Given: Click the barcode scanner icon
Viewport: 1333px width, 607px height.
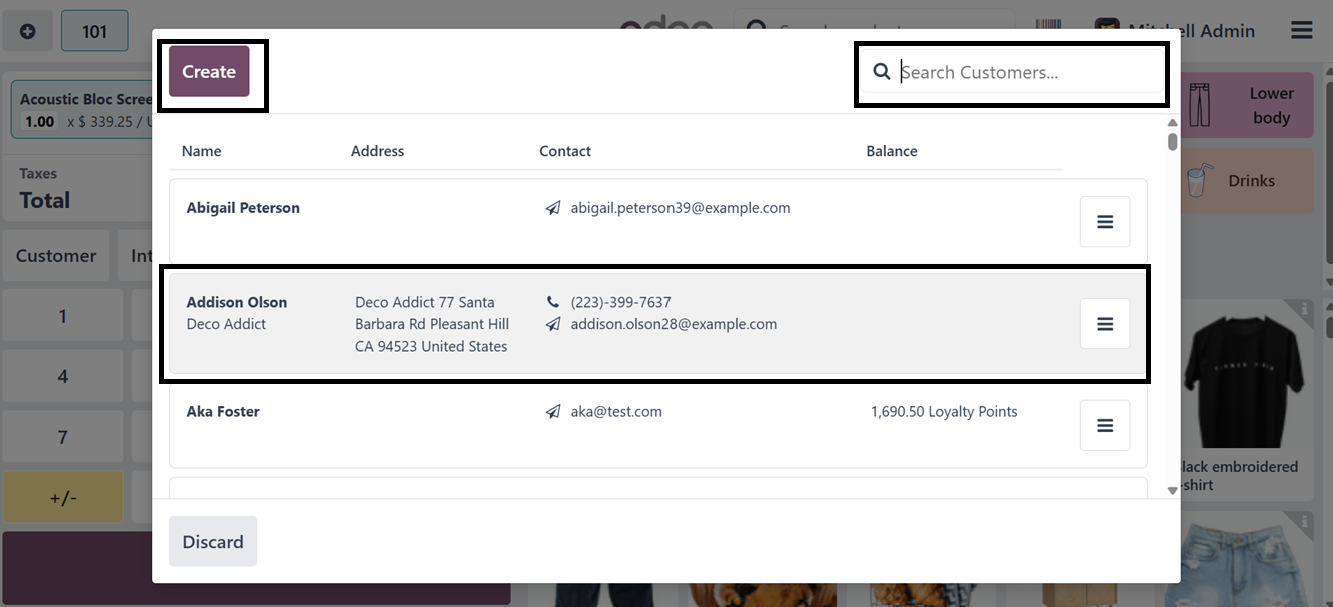Looking at the screenshot, I should coord(1048,29).
